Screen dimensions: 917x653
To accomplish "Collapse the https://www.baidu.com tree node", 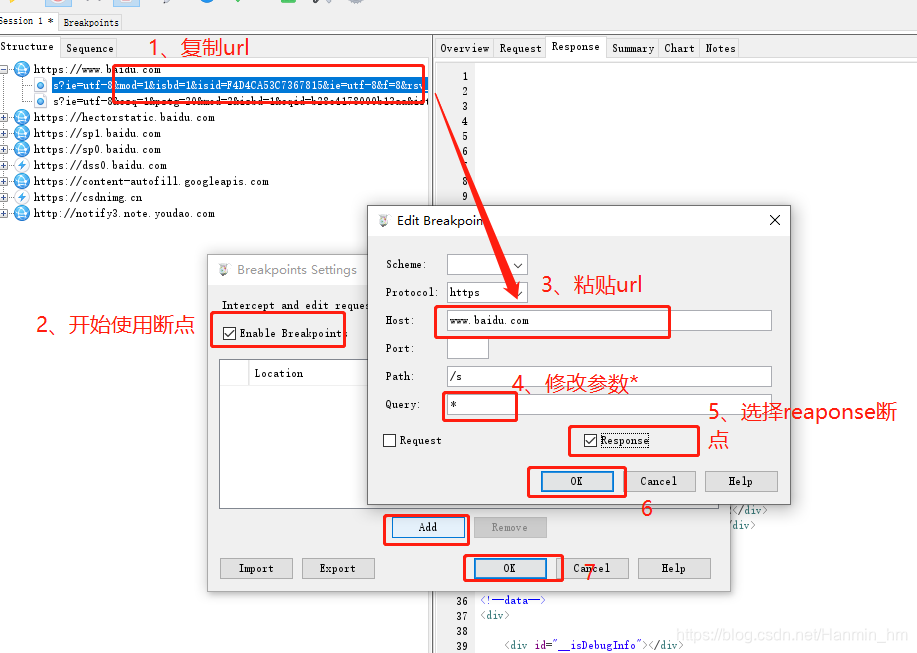I will pyautogui.click(x=4, y=70).
